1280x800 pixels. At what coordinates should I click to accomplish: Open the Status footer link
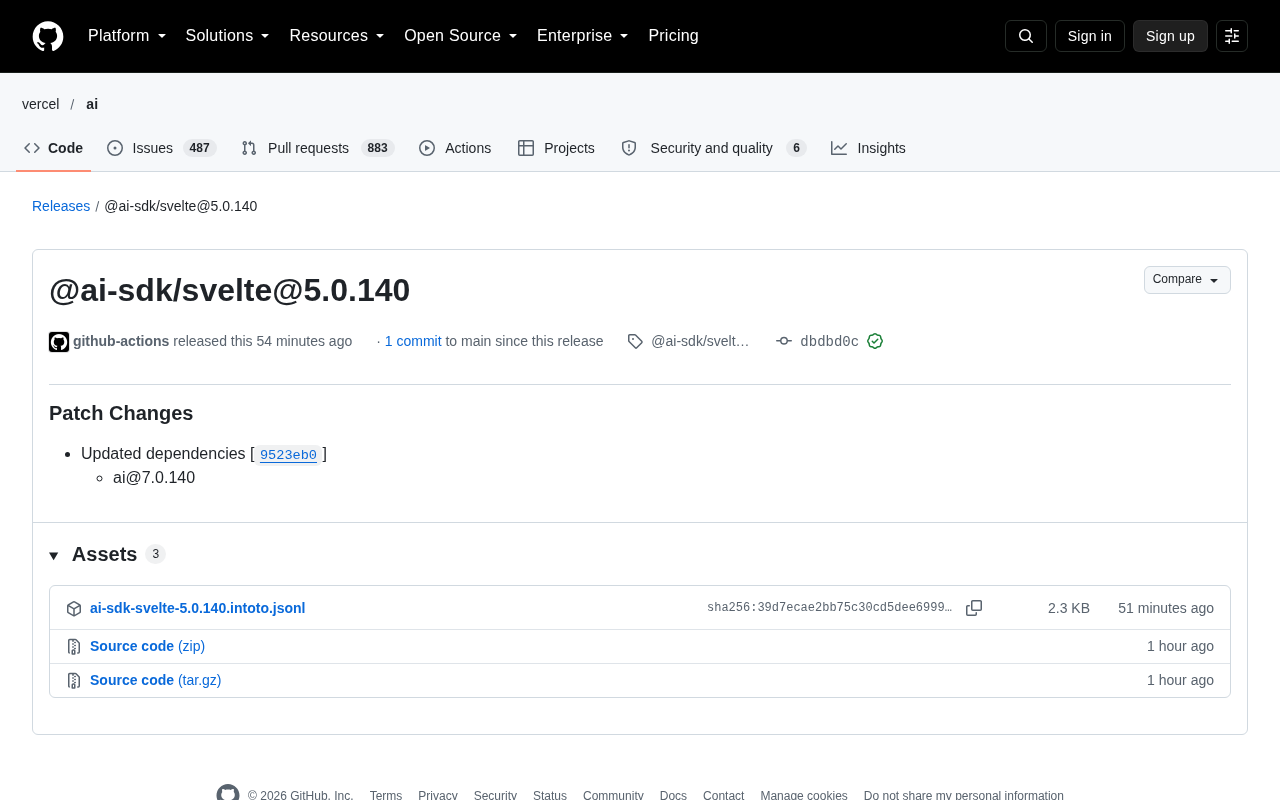pos(550,796)
